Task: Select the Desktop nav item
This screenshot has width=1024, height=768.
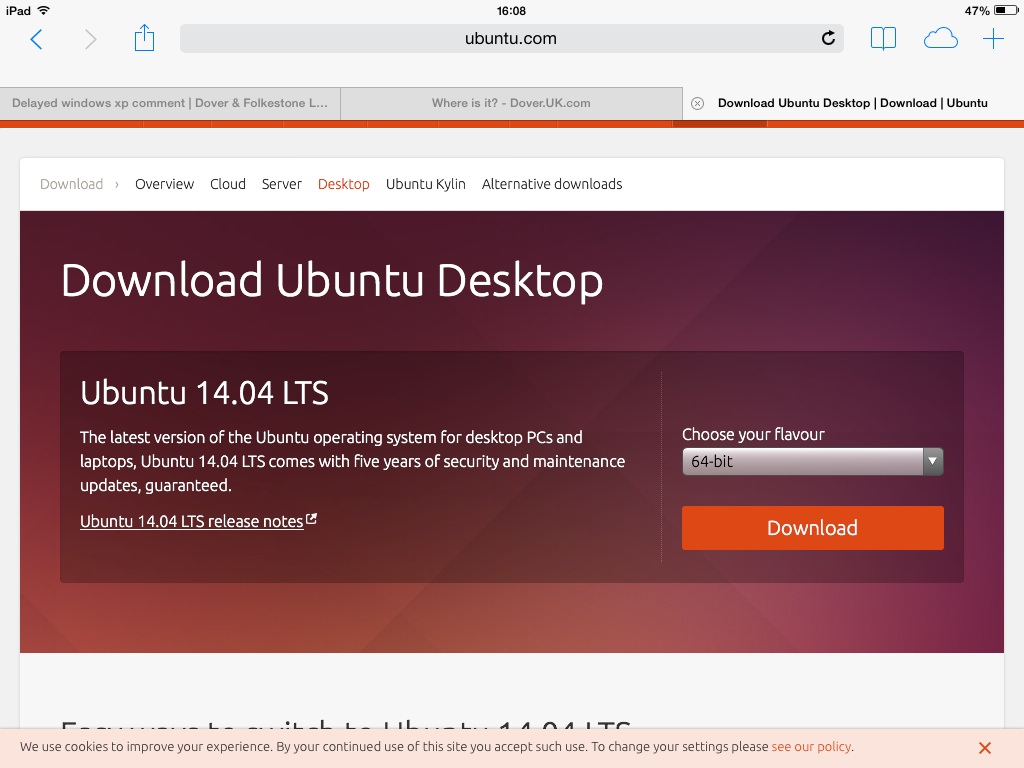Action: click(344, 184)
